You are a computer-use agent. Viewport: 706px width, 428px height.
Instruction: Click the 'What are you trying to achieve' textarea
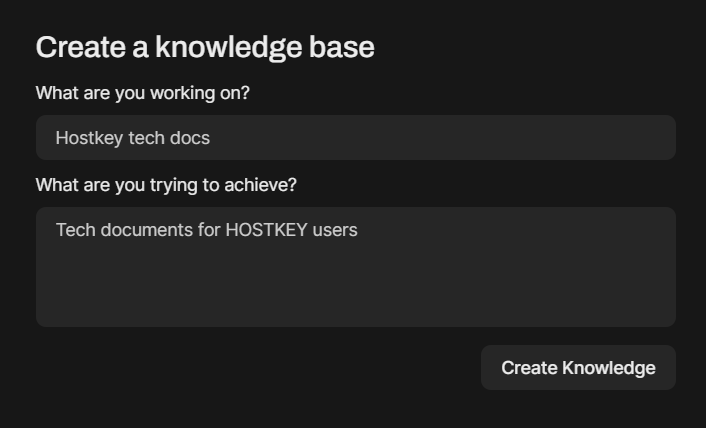(x=355, y=267)
